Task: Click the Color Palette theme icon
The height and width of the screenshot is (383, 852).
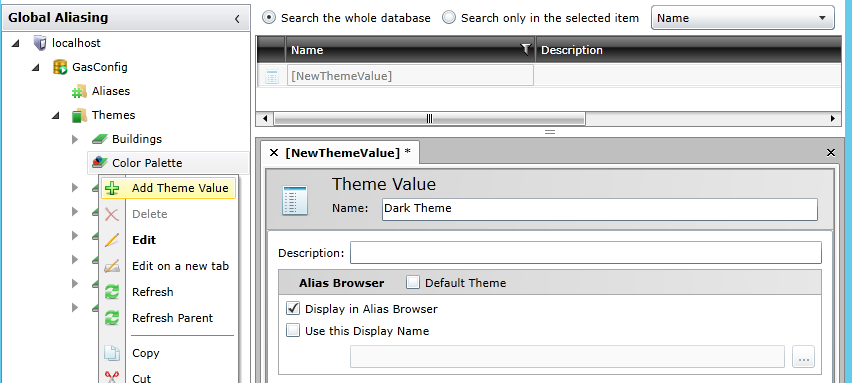Action: pos(99,162)
